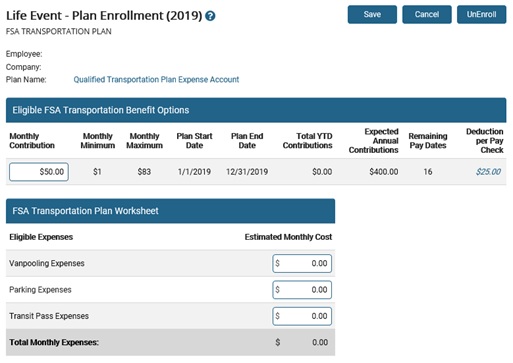Select the Estimated Monthly Cost column header

[x=288, y=237]
